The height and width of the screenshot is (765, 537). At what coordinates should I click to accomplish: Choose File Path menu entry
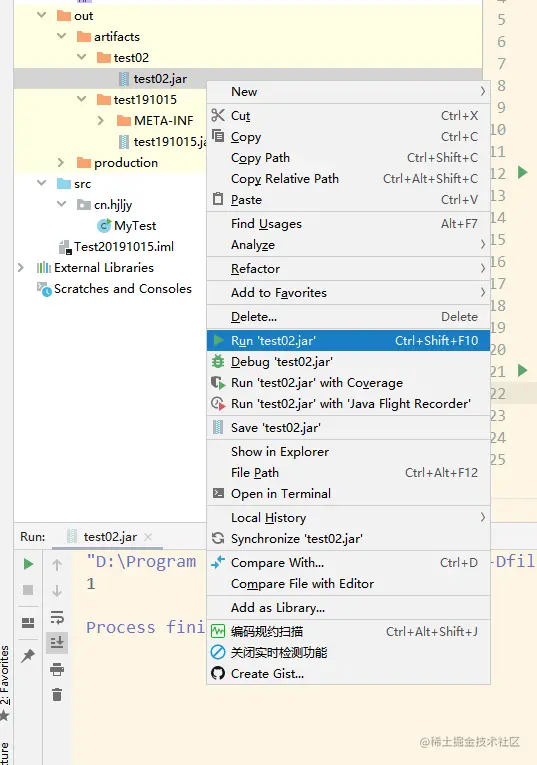(x=348, y=472)
